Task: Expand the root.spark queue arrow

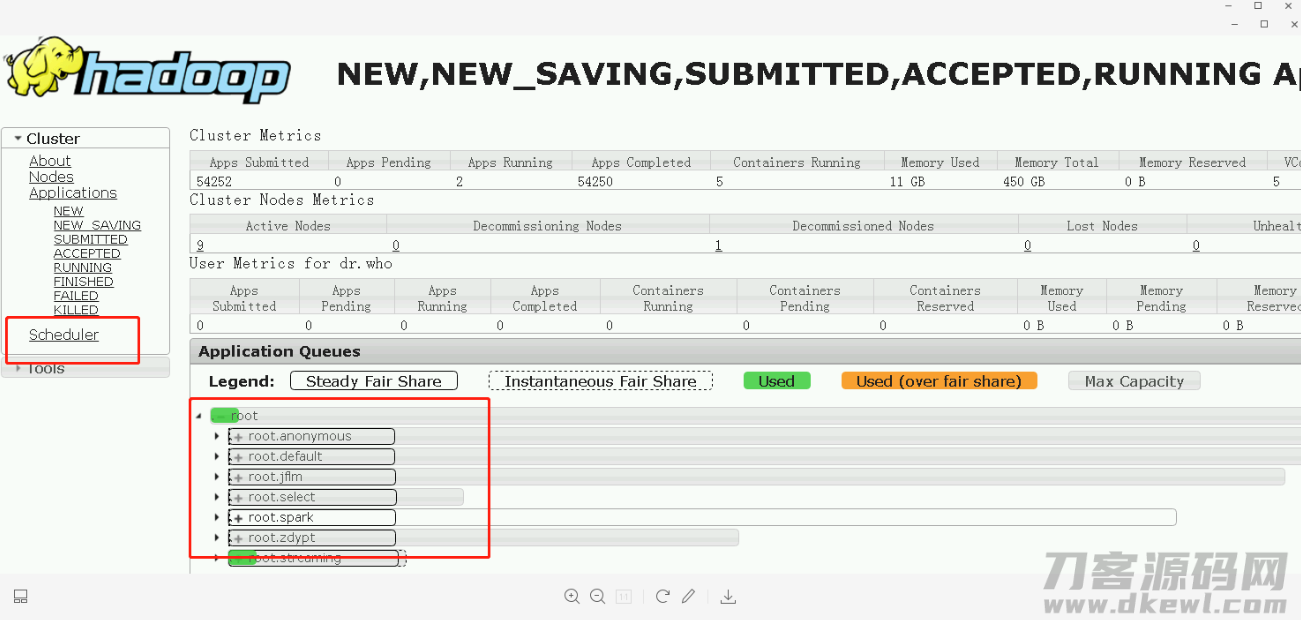Action: [x=216, y=517]
